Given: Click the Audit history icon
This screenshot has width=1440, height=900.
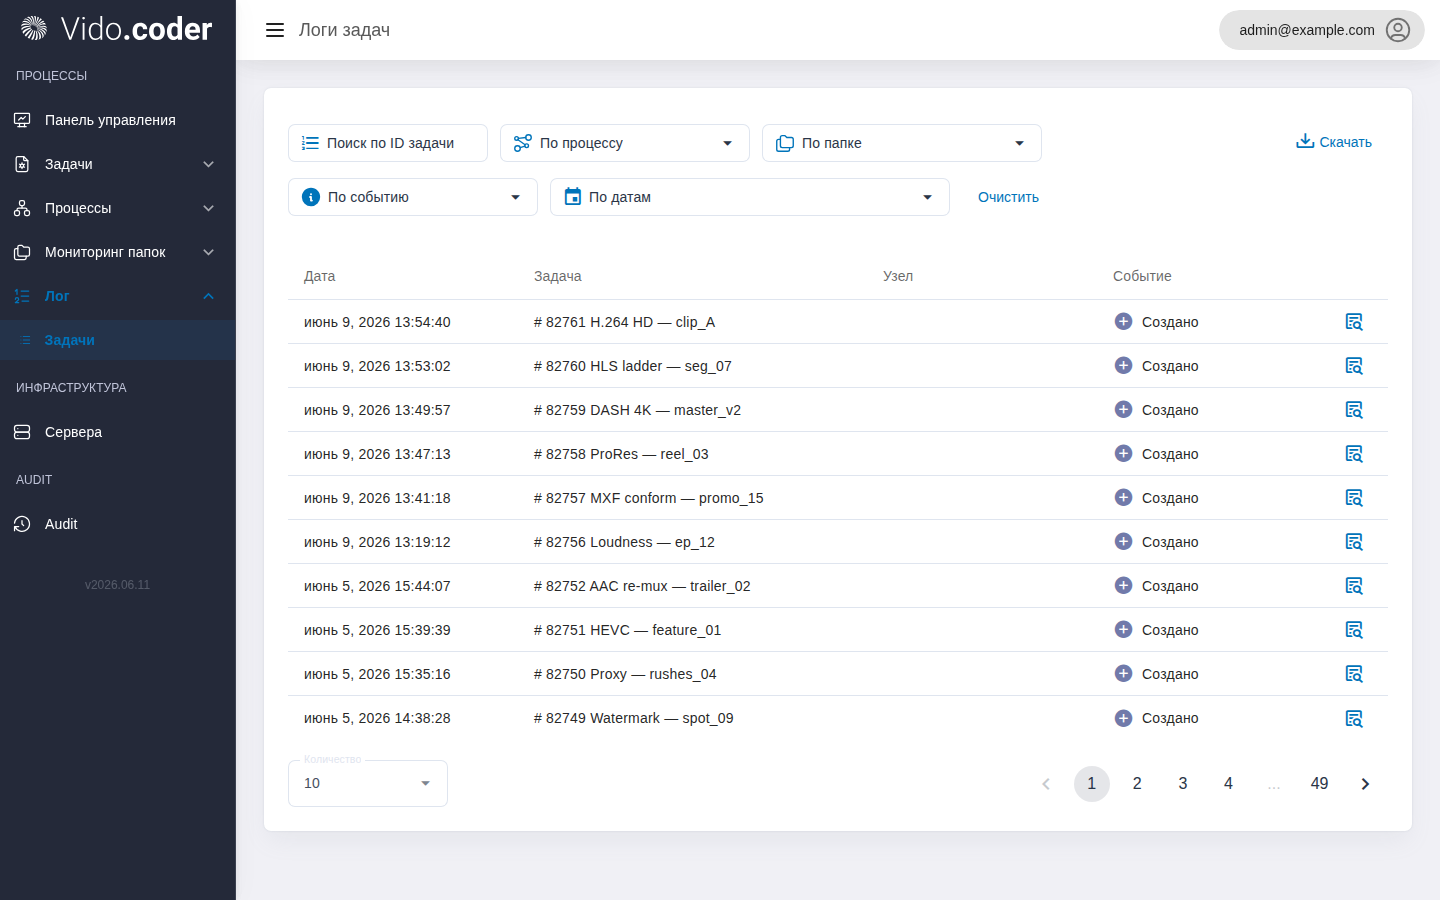Looking at the screenshot, I should (22, 524).
